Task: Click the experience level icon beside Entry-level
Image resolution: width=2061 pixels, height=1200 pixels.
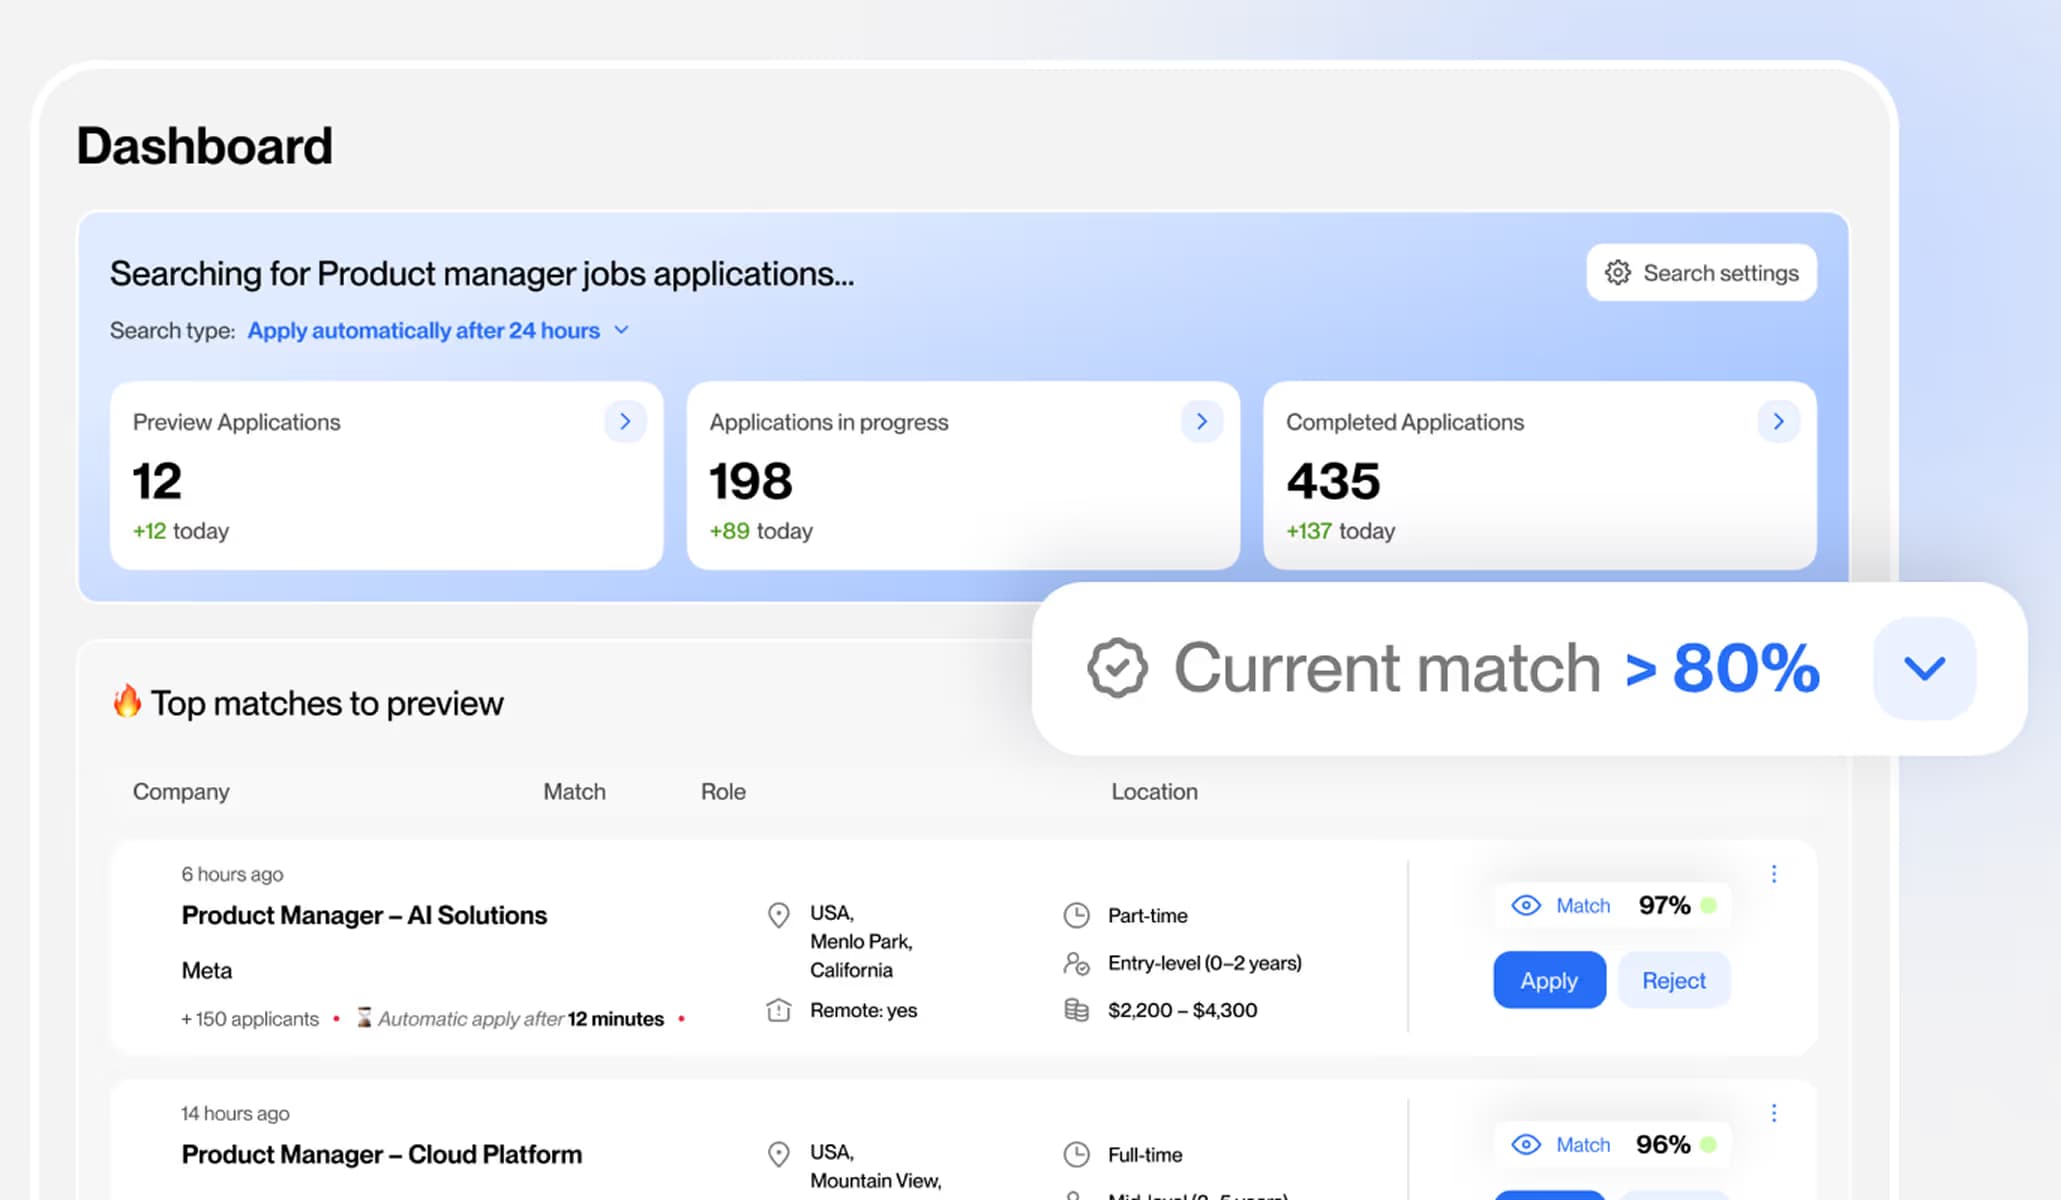Action: point(1076,963)
